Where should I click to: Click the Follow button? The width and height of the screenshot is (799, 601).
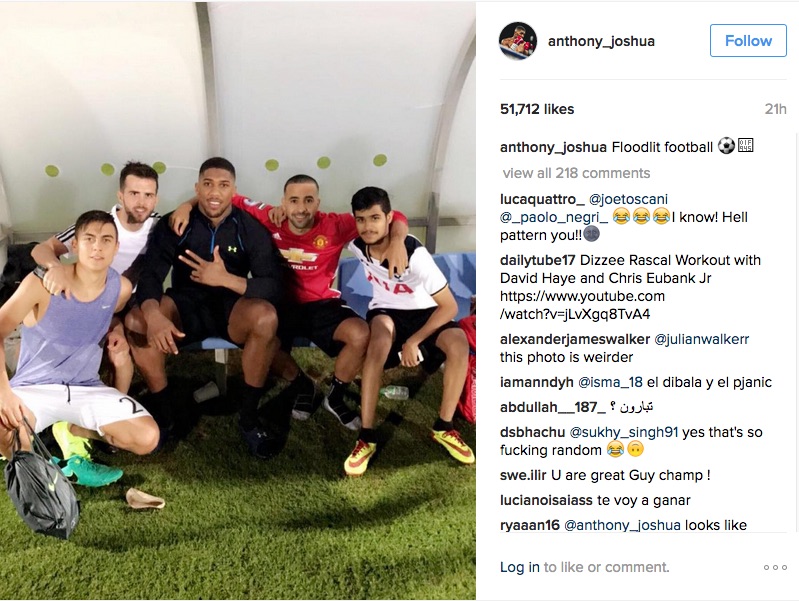click(748, 40)
